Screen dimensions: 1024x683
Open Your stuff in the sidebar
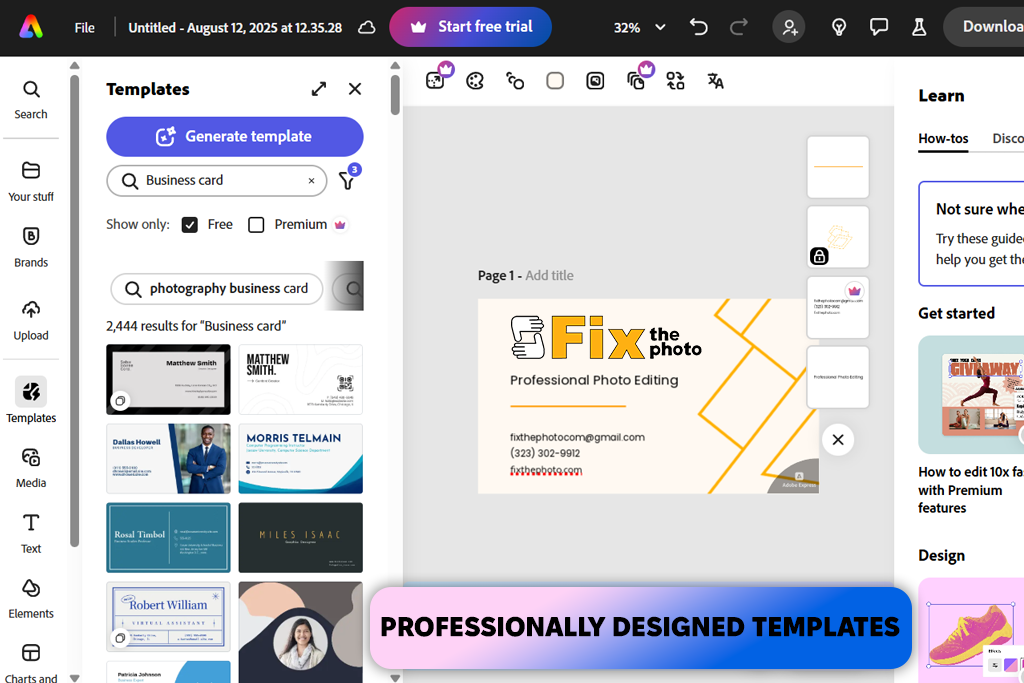tap(31, 182)
